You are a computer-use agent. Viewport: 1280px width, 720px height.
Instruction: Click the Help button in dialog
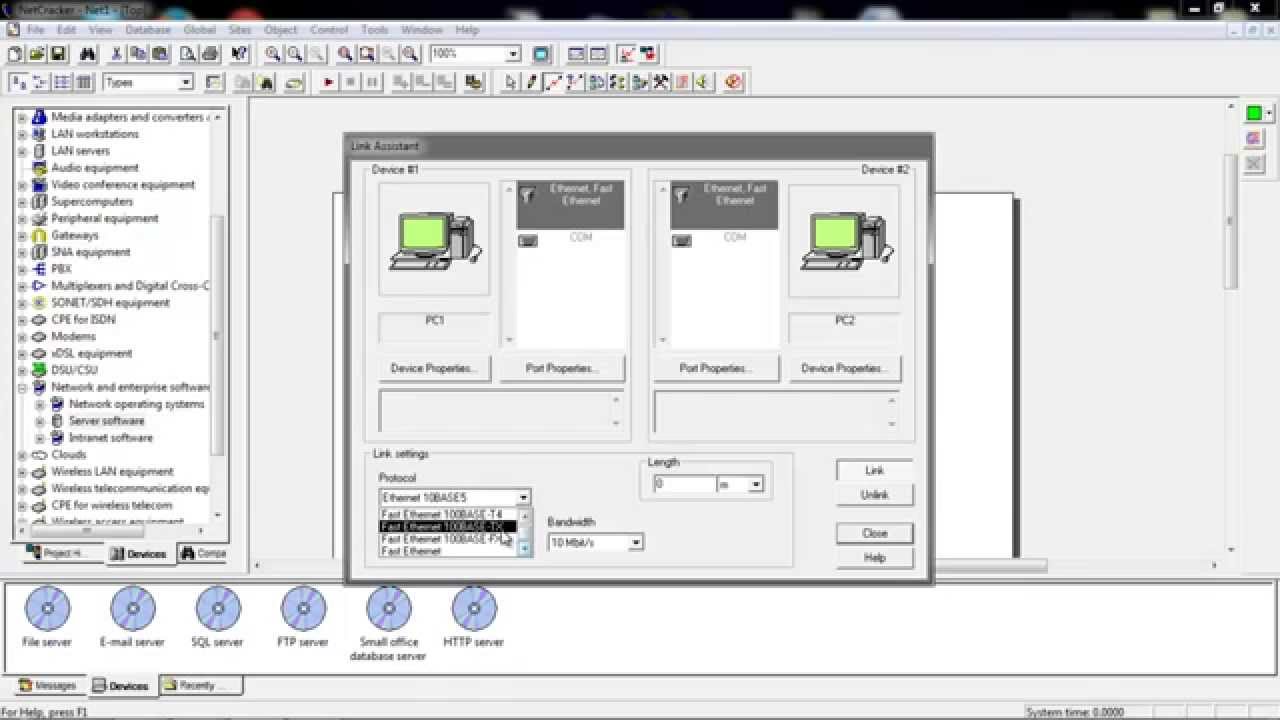click(x=874, y=557)
